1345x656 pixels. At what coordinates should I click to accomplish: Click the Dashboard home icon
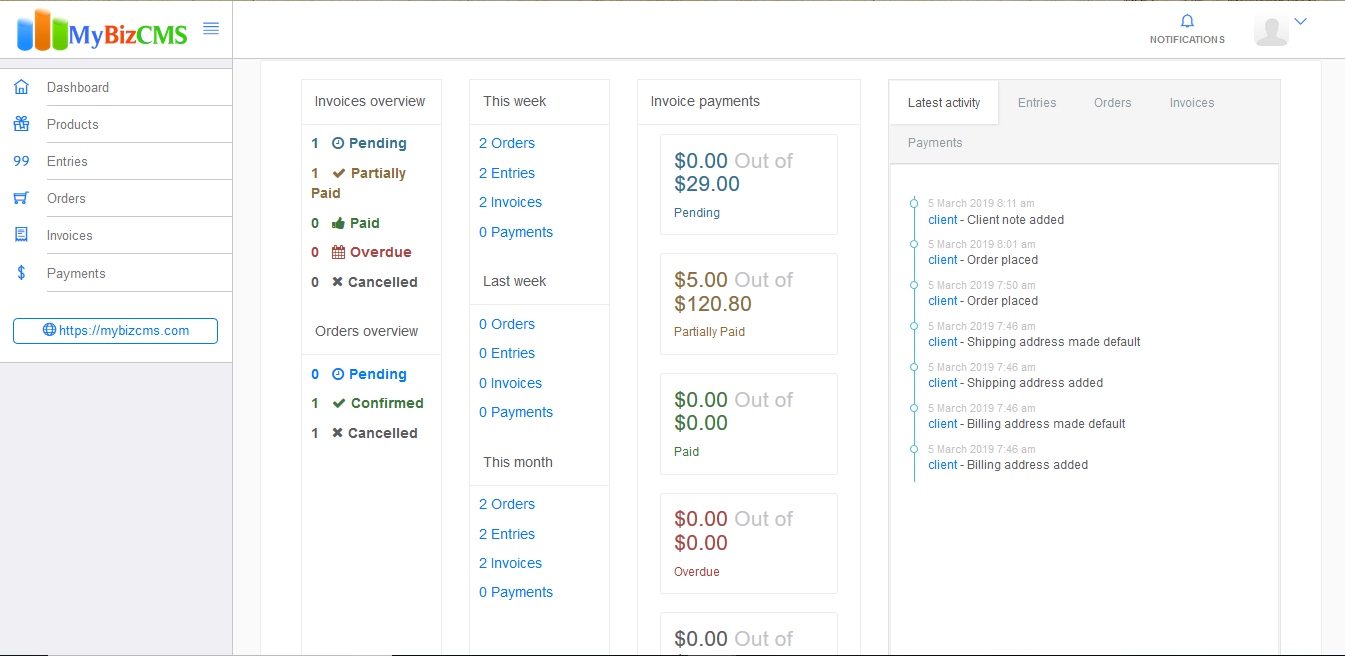(x=21, y=87)
